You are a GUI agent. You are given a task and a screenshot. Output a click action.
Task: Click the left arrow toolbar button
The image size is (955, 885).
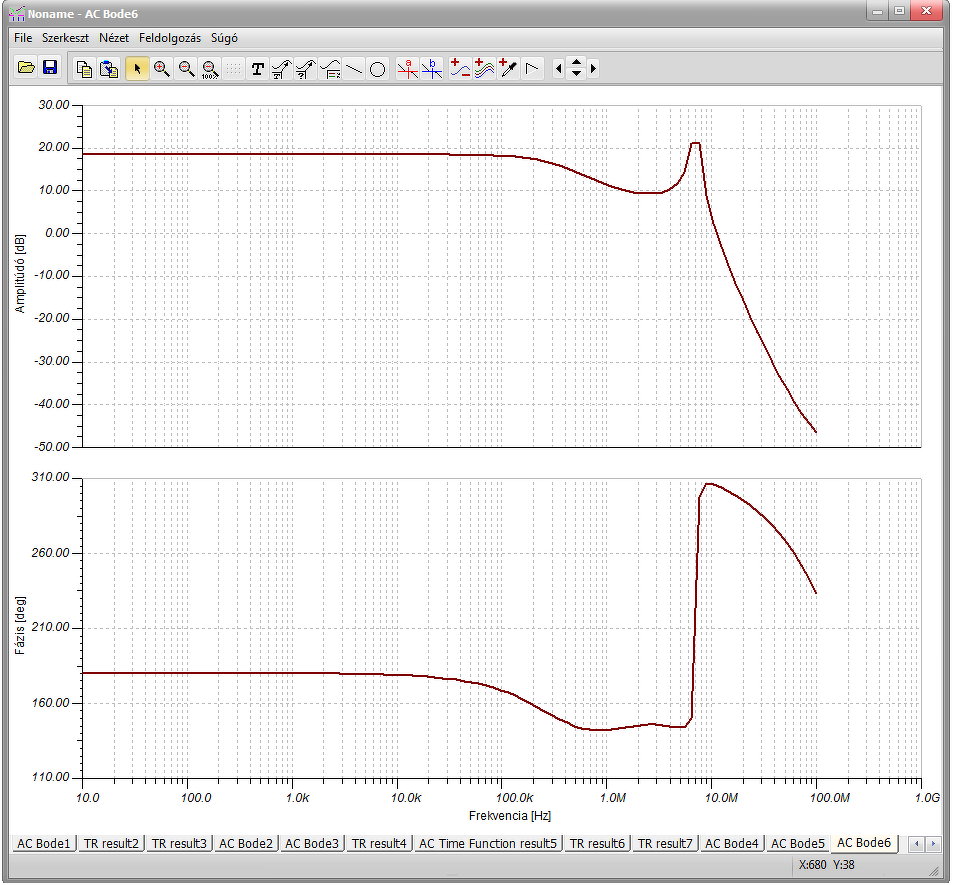(558, 69)
